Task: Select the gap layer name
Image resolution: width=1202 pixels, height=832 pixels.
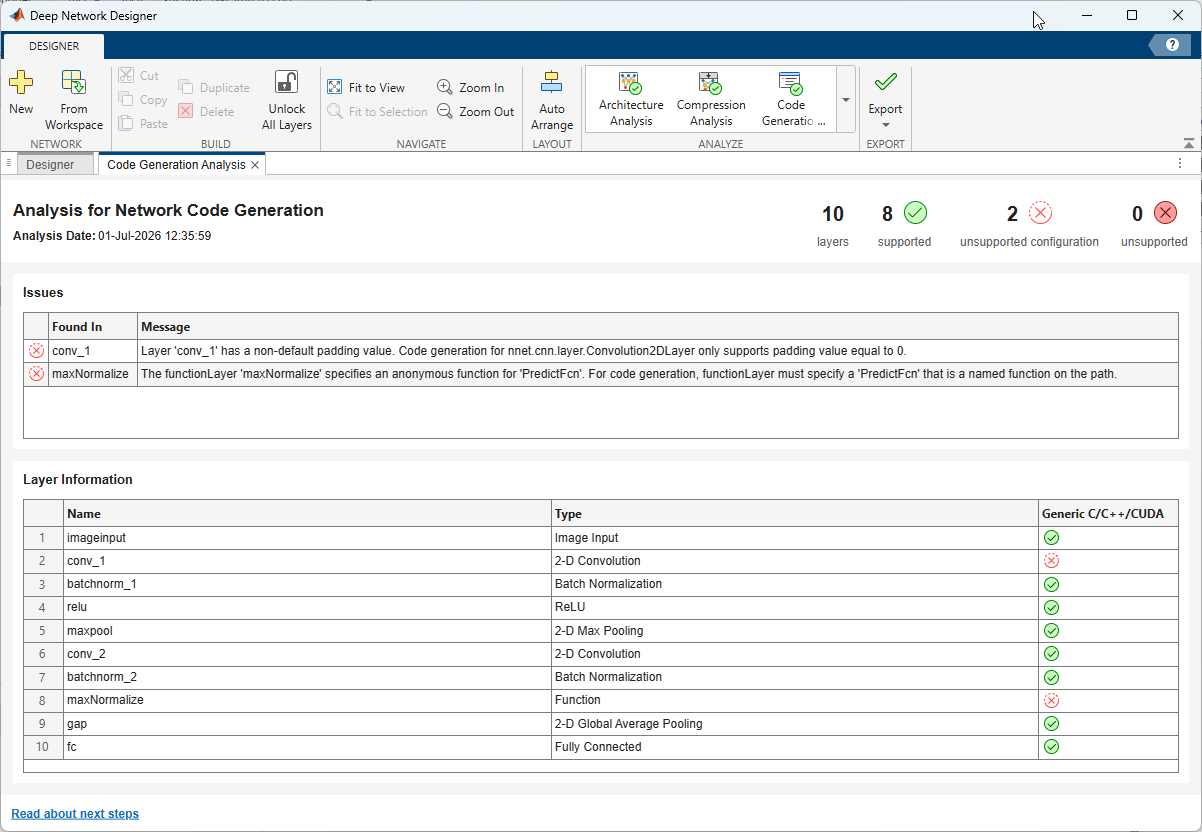Action: click(77, 724)
